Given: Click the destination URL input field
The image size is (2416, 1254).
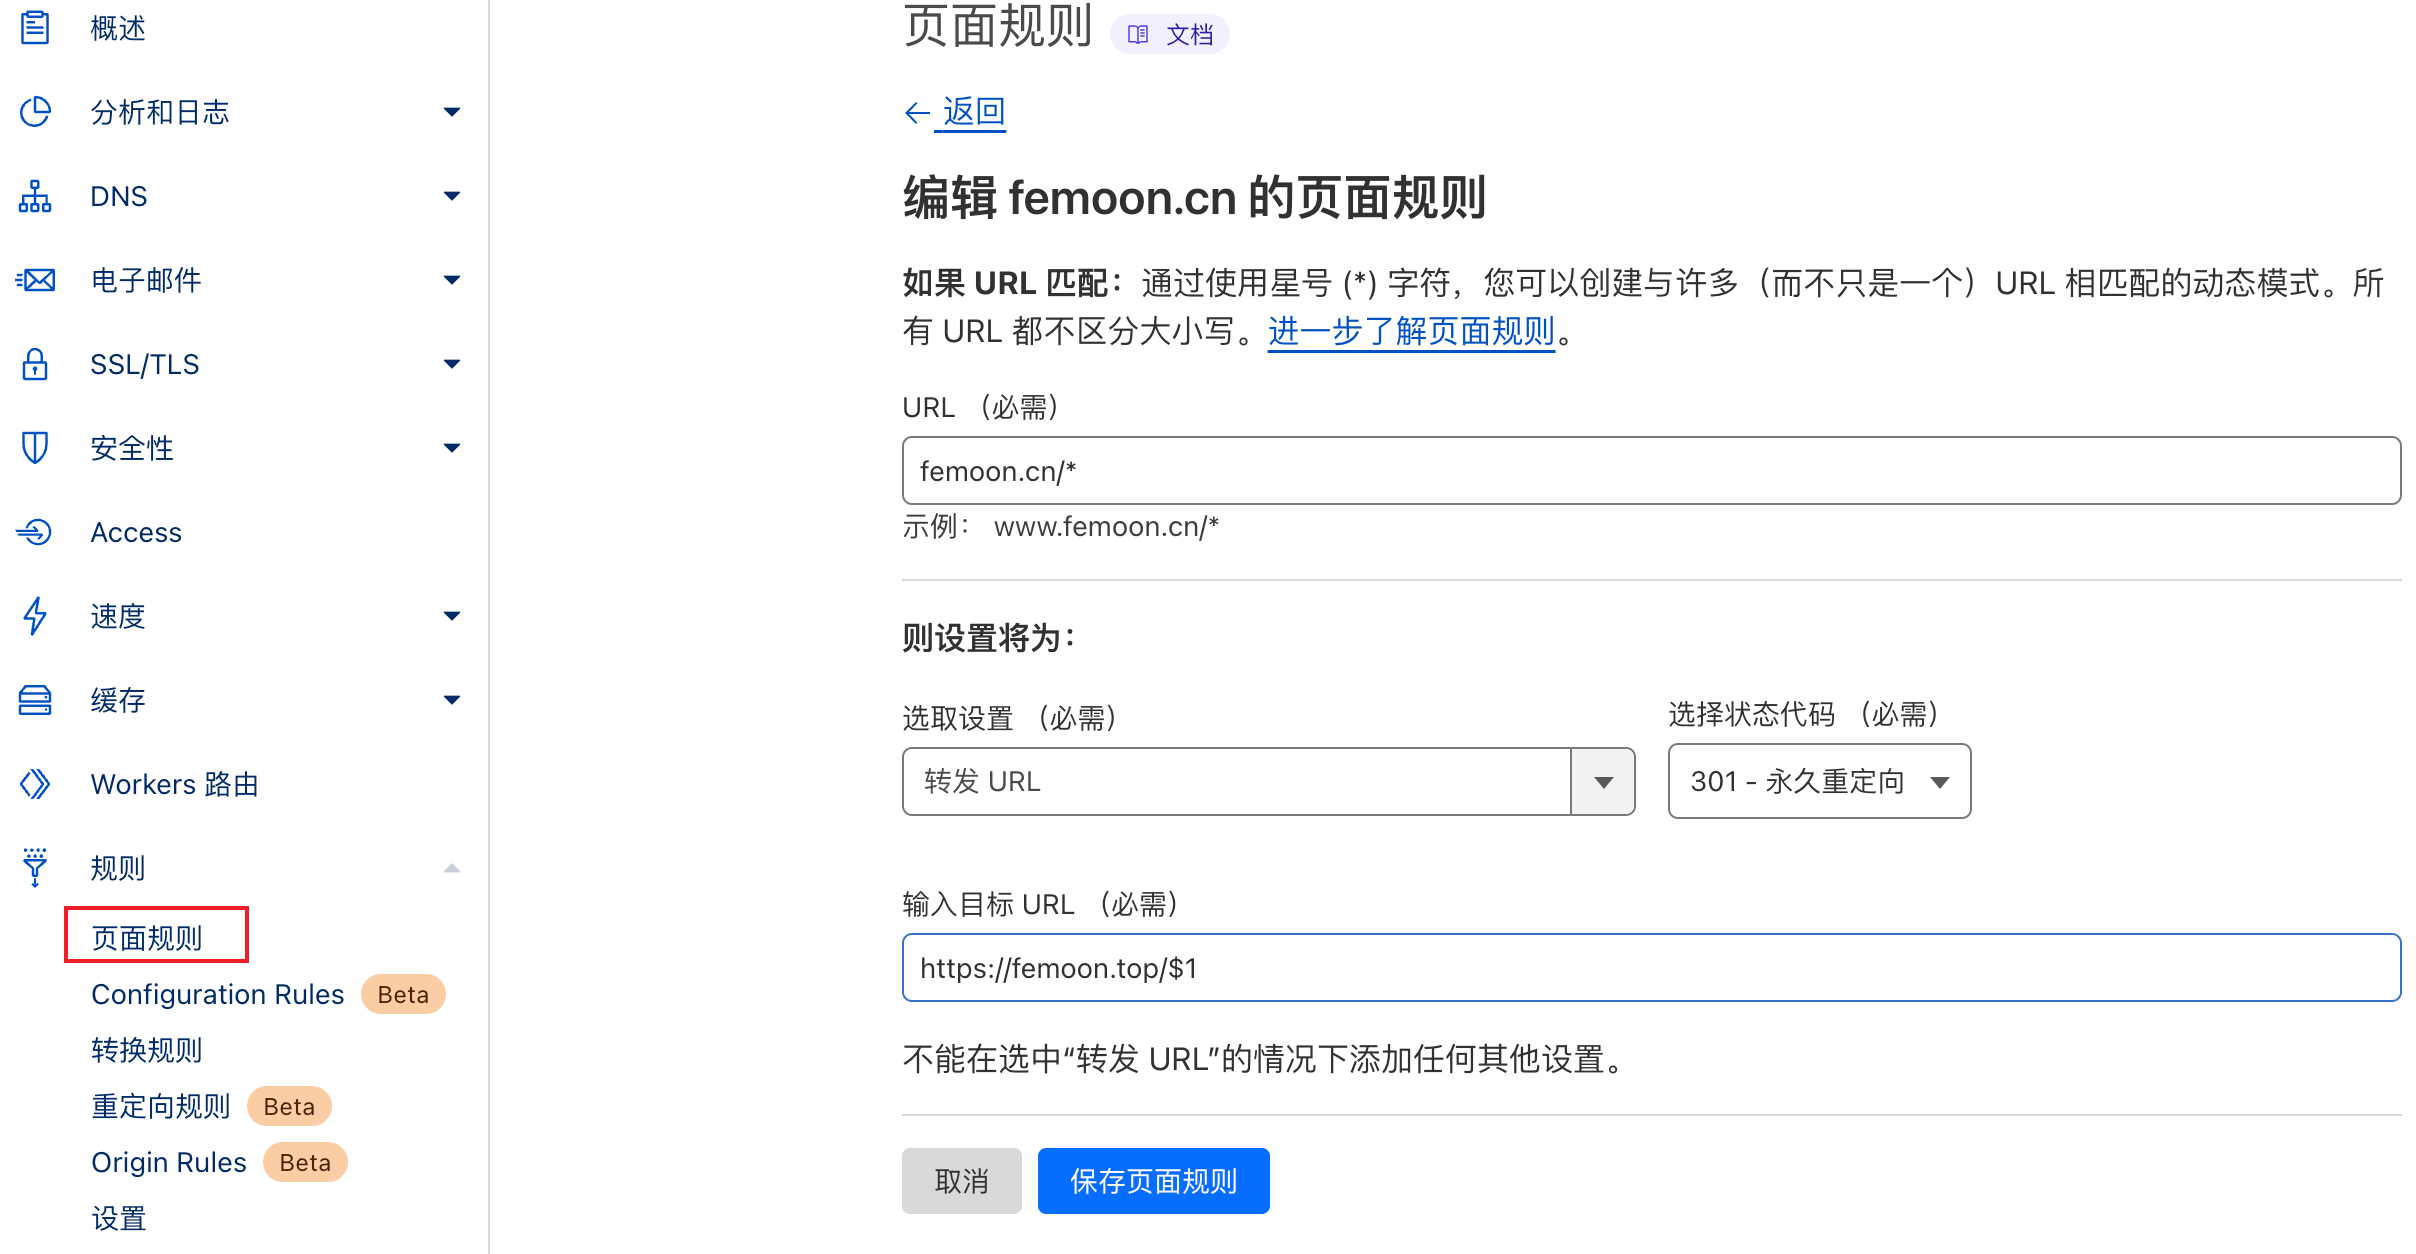Looking at the screenshot, I should coord(1650,968).
